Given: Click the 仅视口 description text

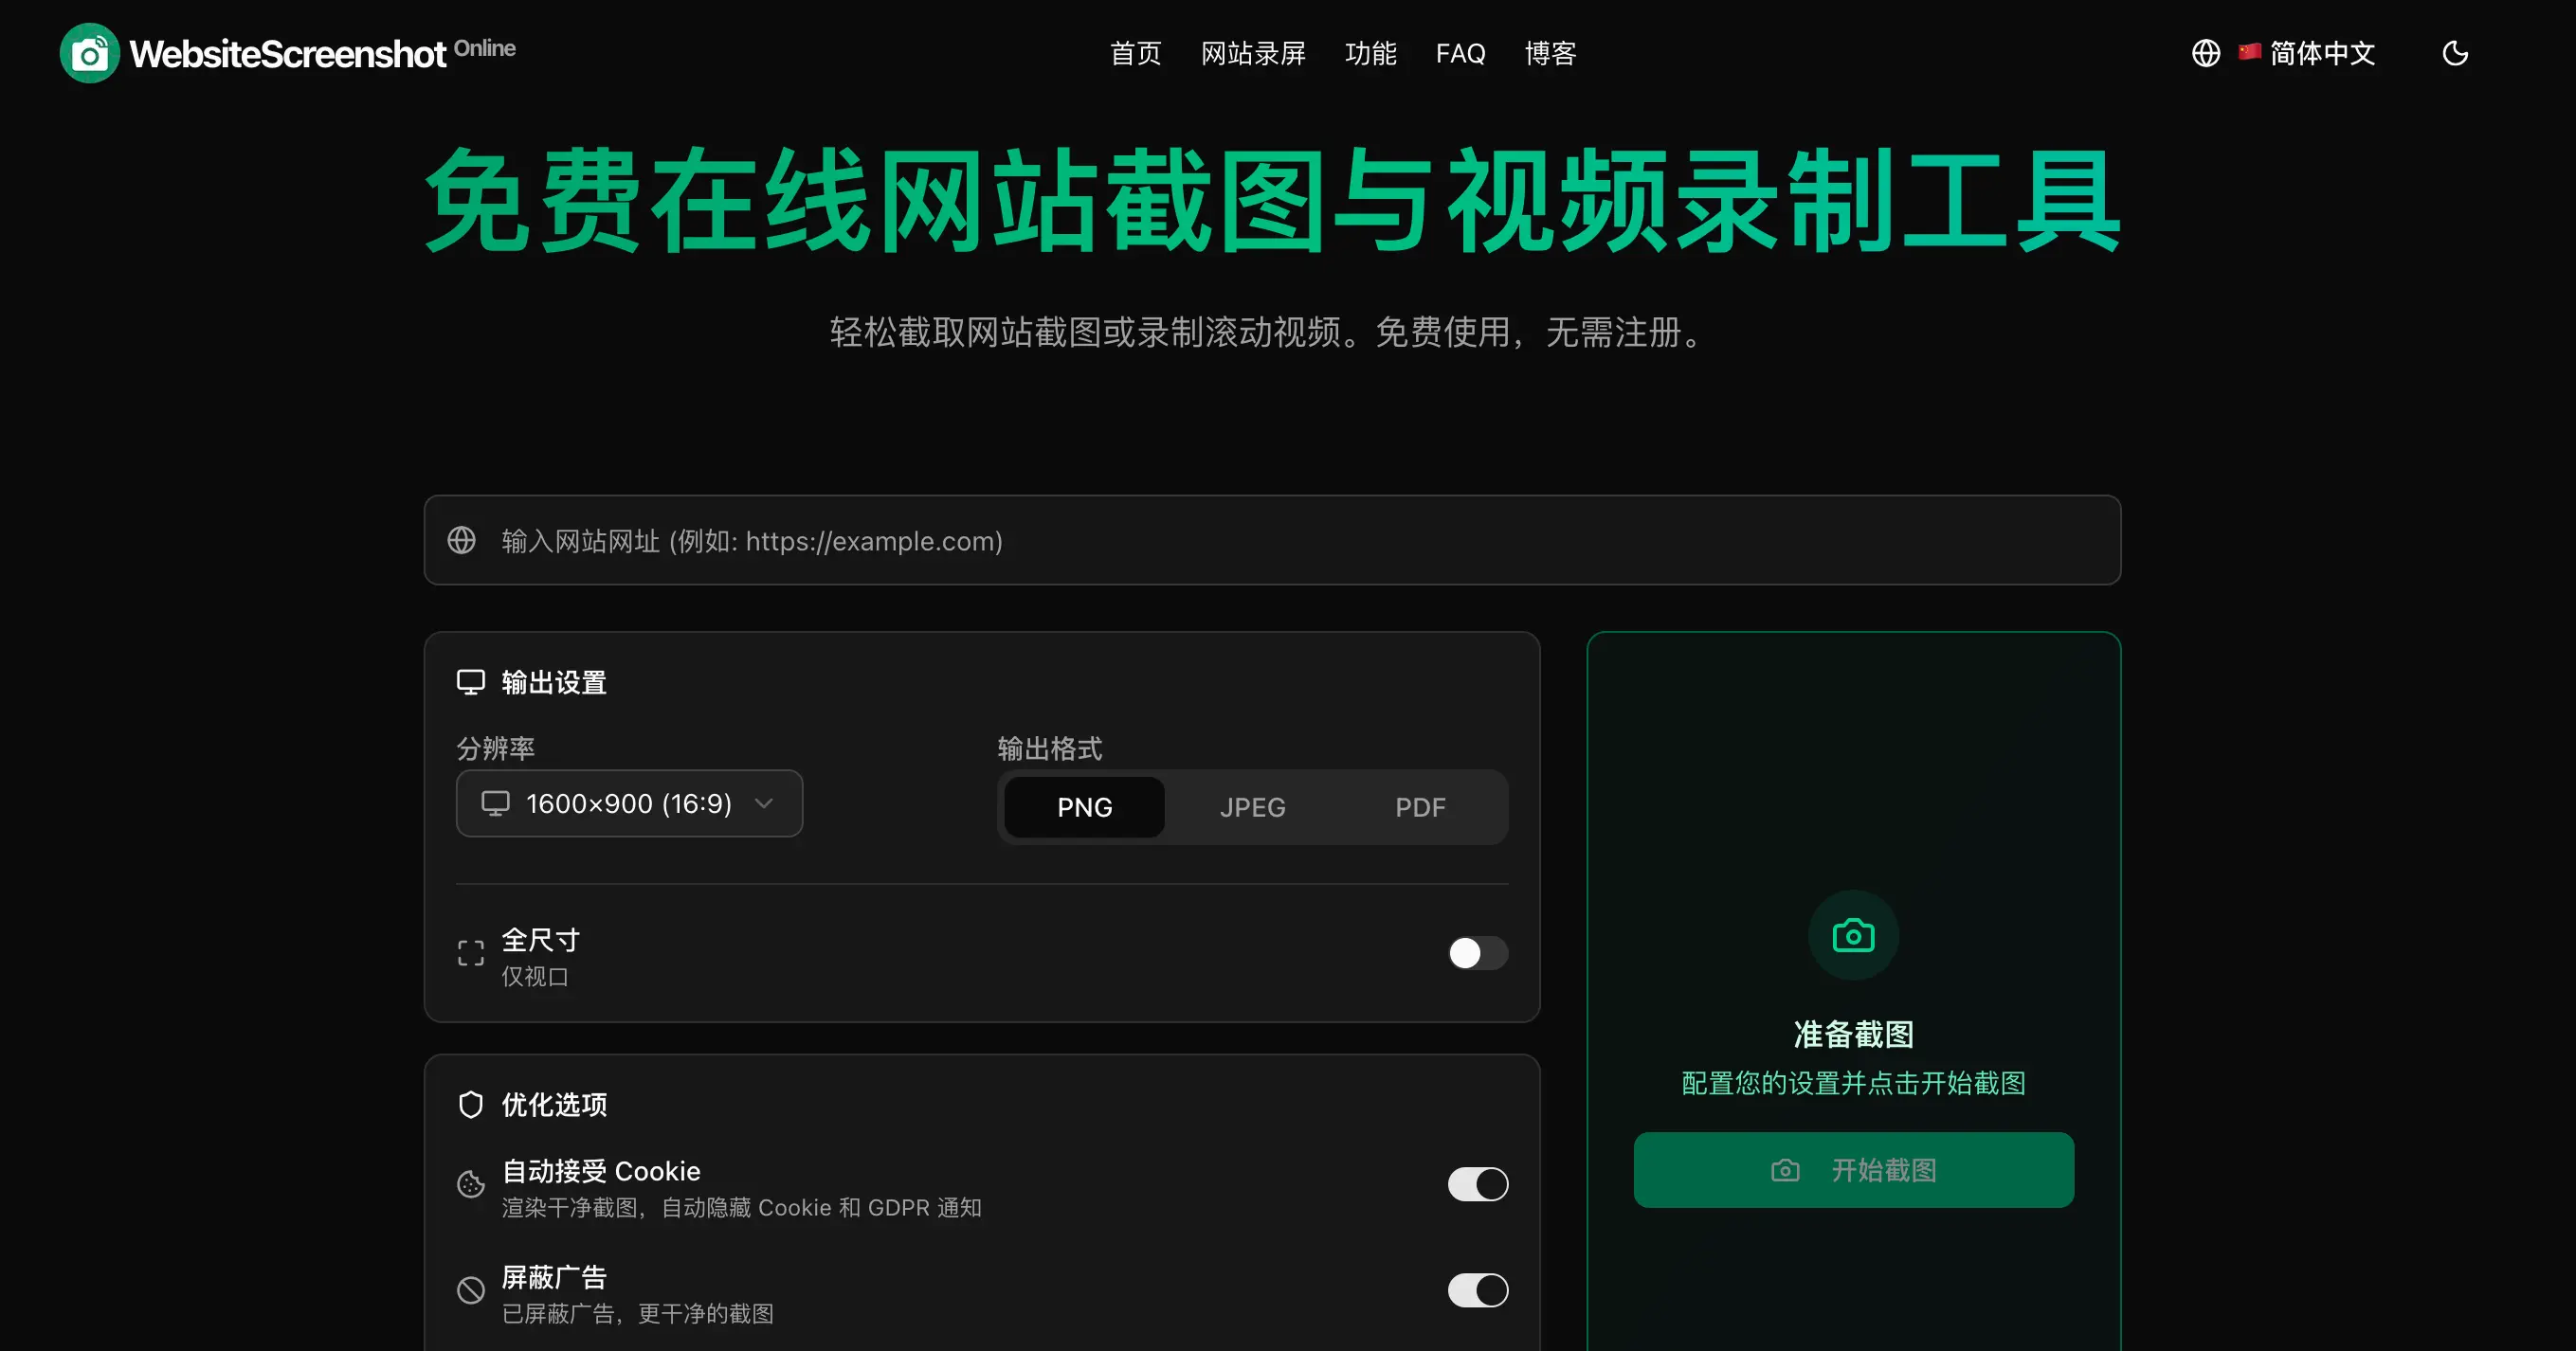Looking at the screenshot, I should 535,976.
